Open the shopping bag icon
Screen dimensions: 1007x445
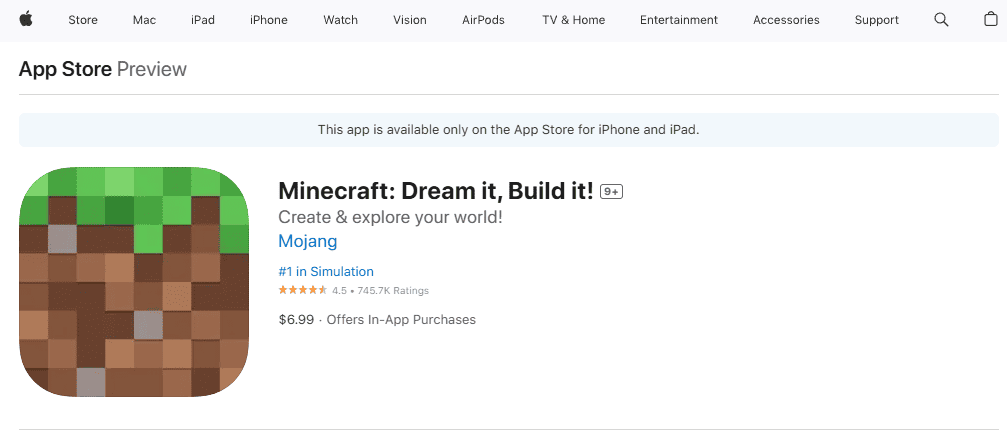tap(990, 19)
